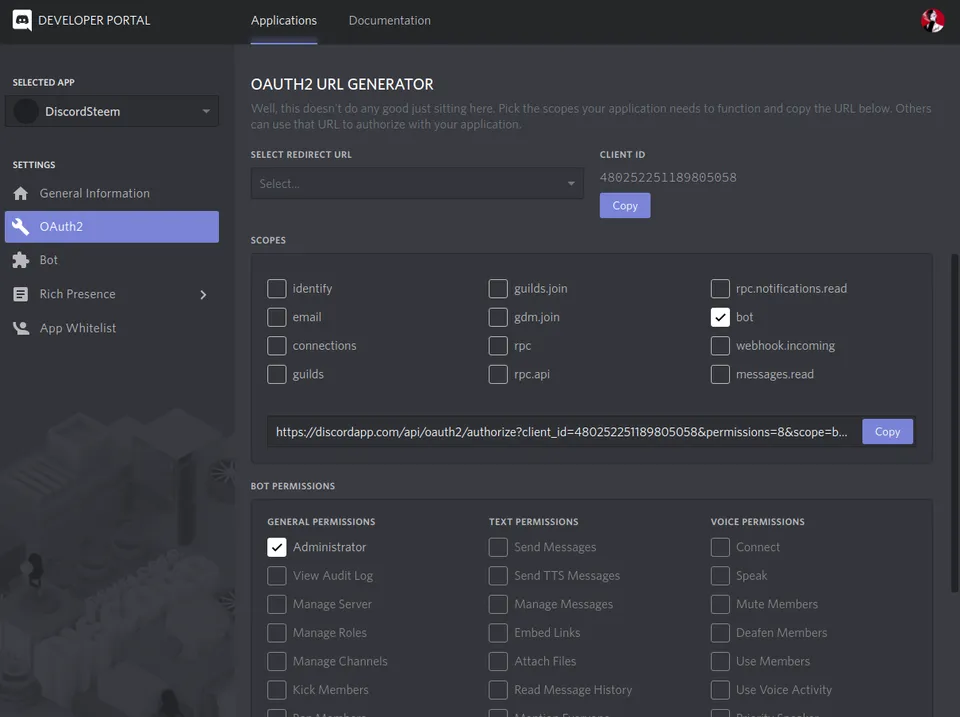960x717 pixels.
Task: Click the OAuth2 wrench icon
Action: tap(20, 227)
